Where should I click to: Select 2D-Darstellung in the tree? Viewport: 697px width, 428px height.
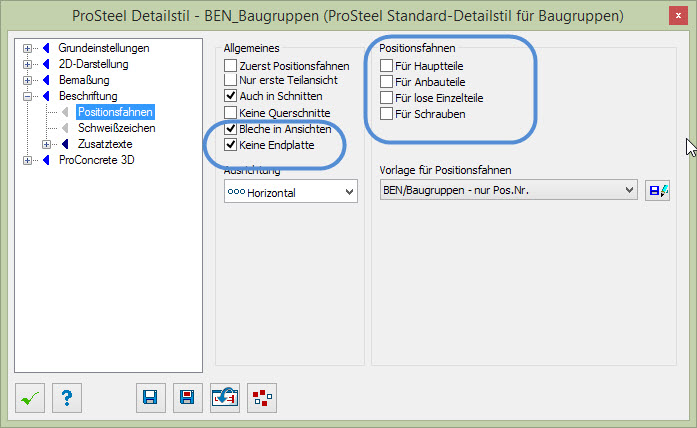coord(94,64)
